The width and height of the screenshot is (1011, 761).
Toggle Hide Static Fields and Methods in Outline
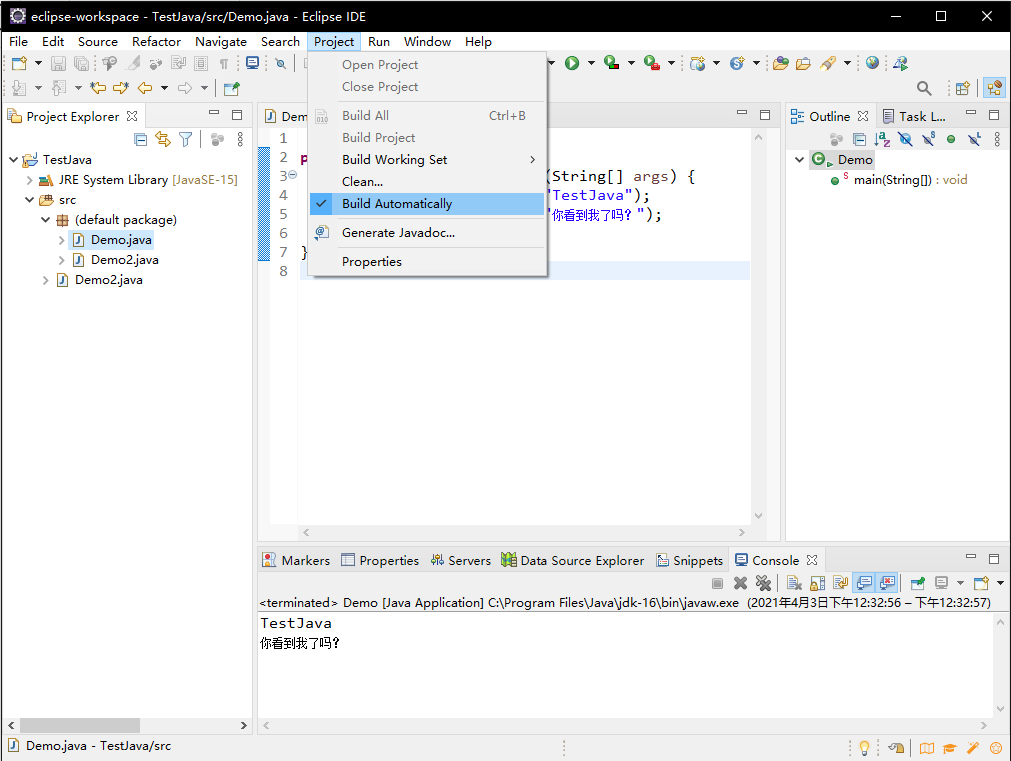[x=928, y=139]
